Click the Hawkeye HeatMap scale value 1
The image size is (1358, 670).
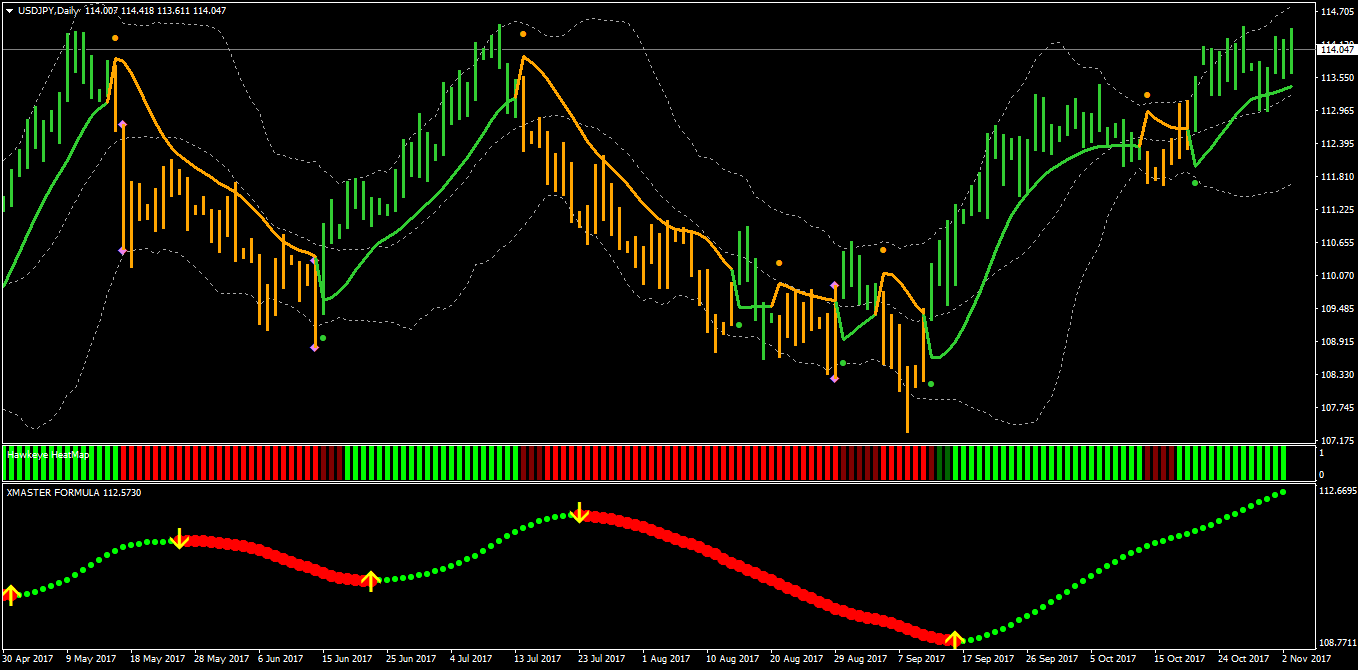1322,453
